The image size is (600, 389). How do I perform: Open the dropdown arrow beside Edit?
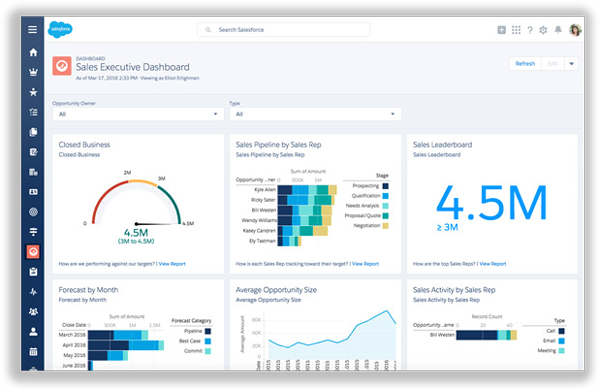pos(571,63)
